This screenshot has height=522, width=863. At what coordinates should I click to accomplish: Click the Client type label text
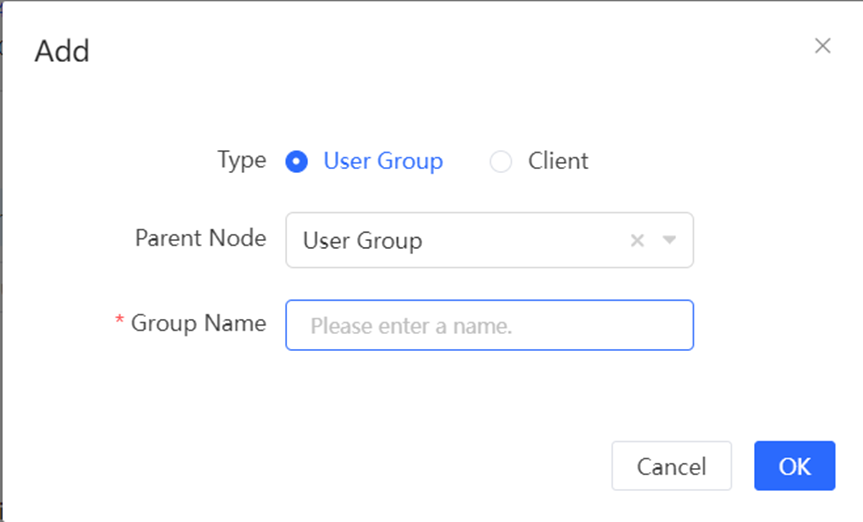[x=558, y=161]
